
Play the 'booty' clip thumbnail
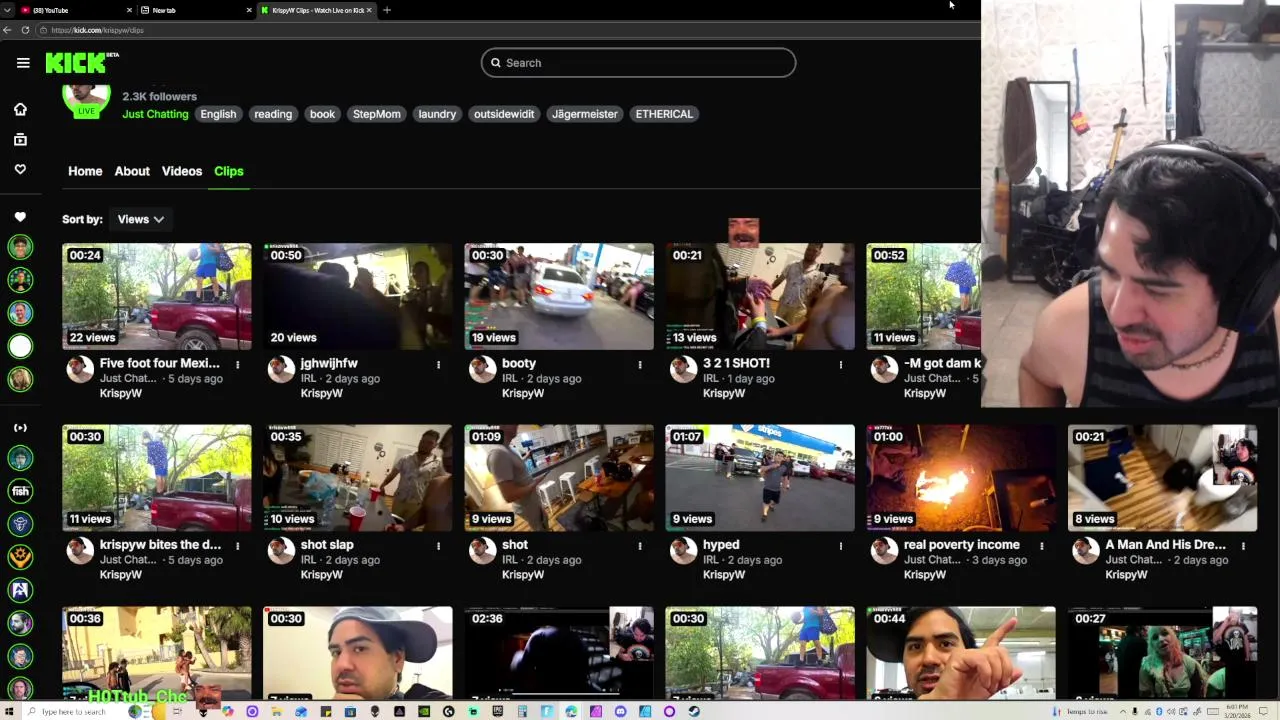point(559,297)
